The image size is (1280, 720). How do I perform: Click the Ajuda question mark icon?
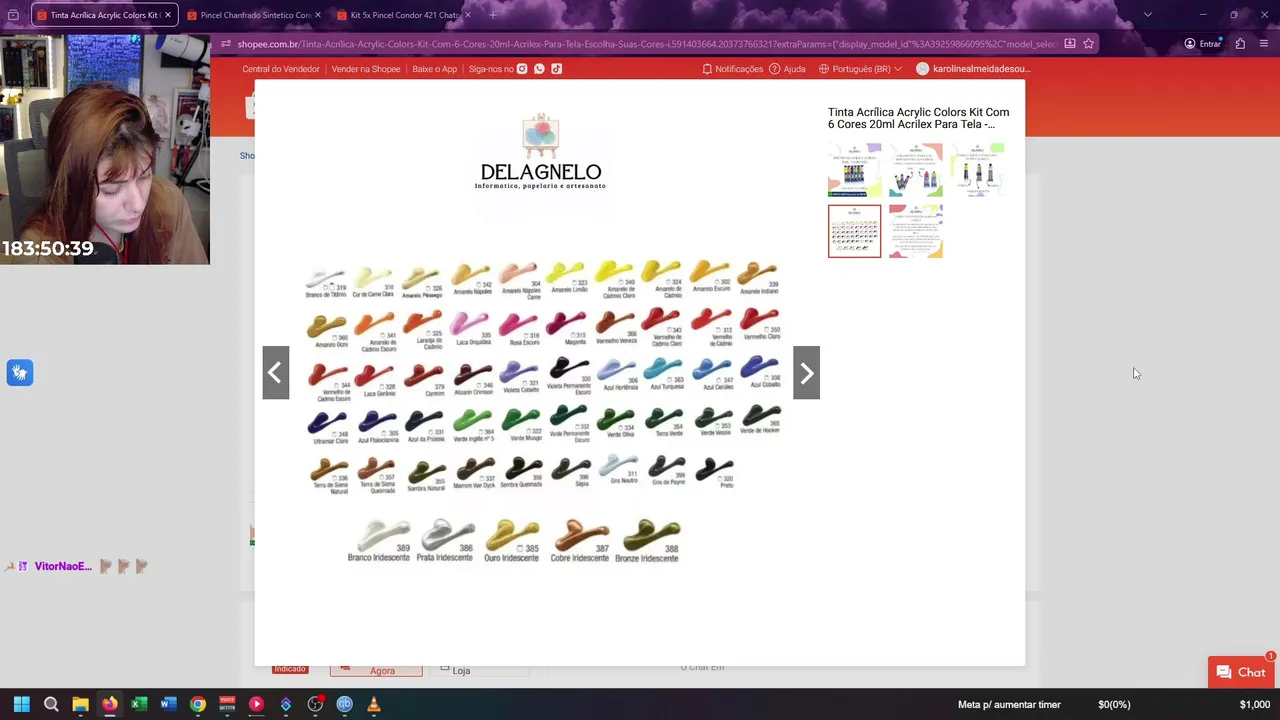[774, 69]
